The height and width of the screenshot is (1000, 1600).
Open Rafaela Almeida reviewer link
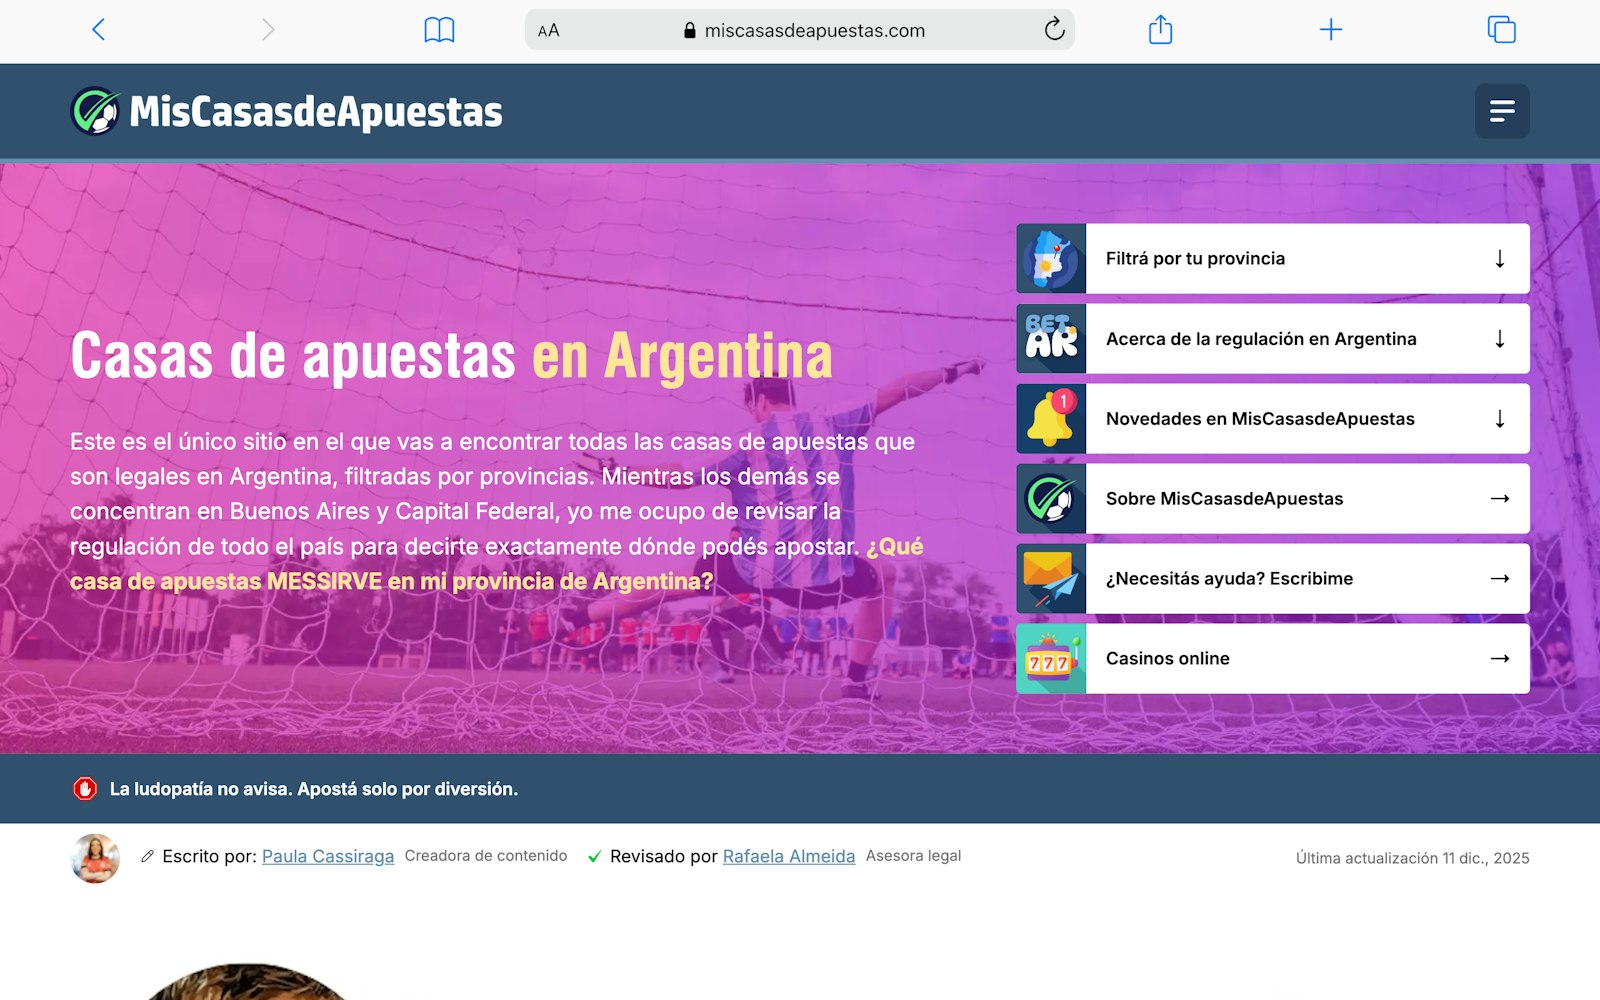click(788, 856)
